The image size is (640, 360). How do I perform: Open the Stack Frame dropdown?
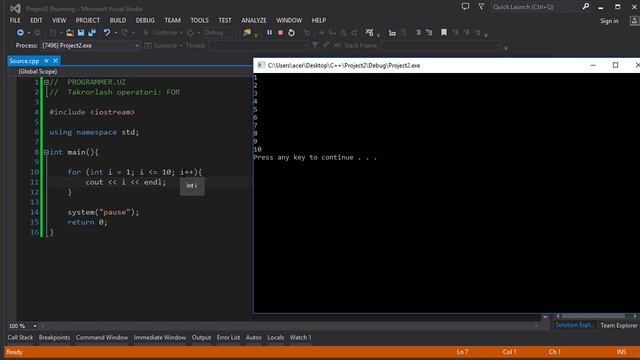coord(441,46)
